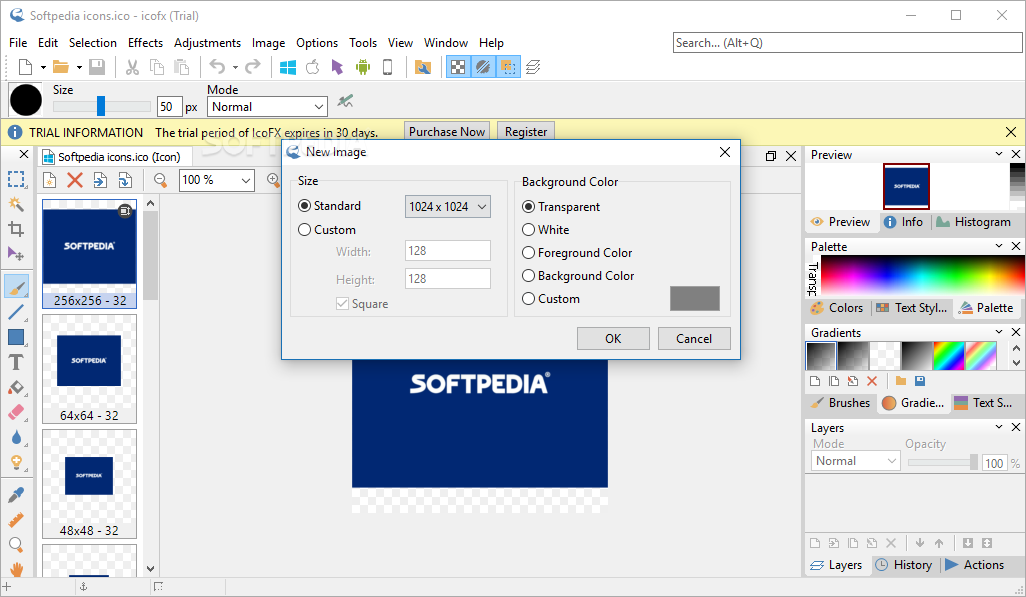Screen dimensions: 1026x597
Task: Click the brush Size slider
Action: click(101, 106)
